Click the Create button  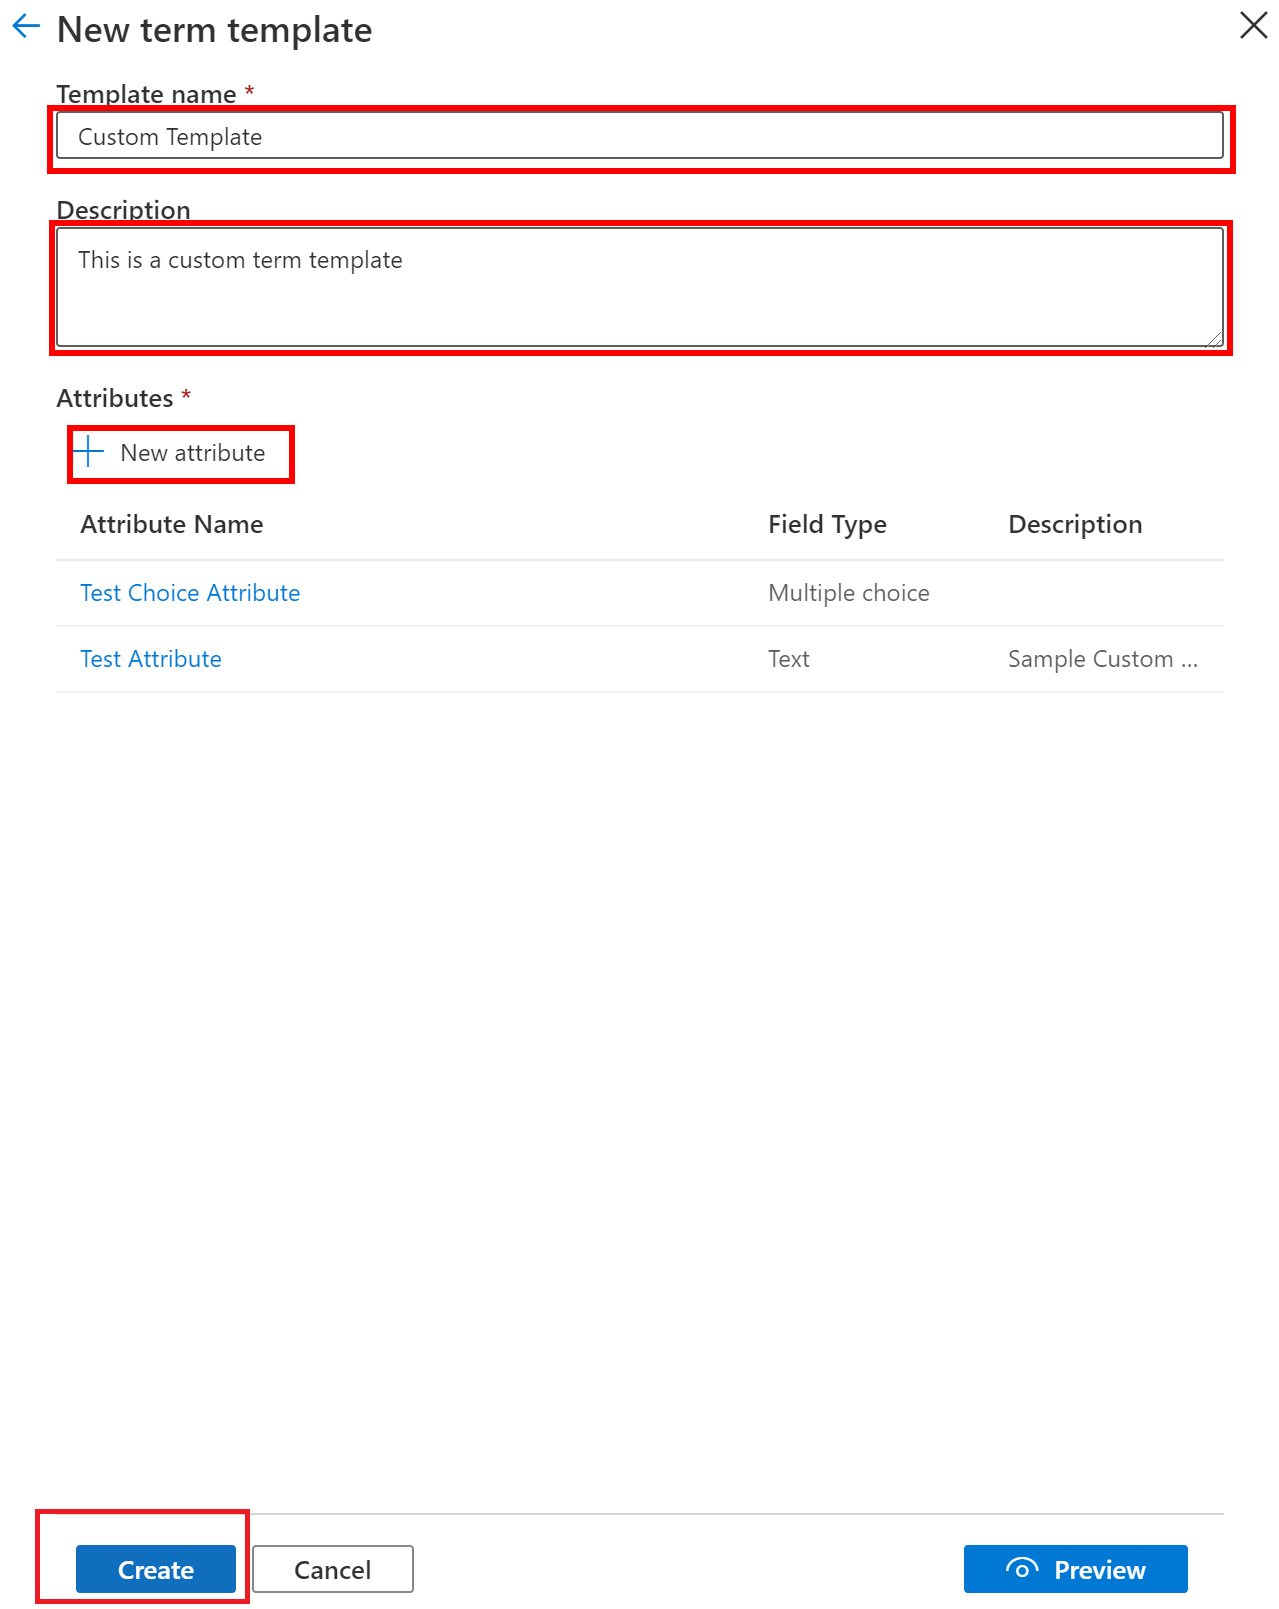(156, 1569)
